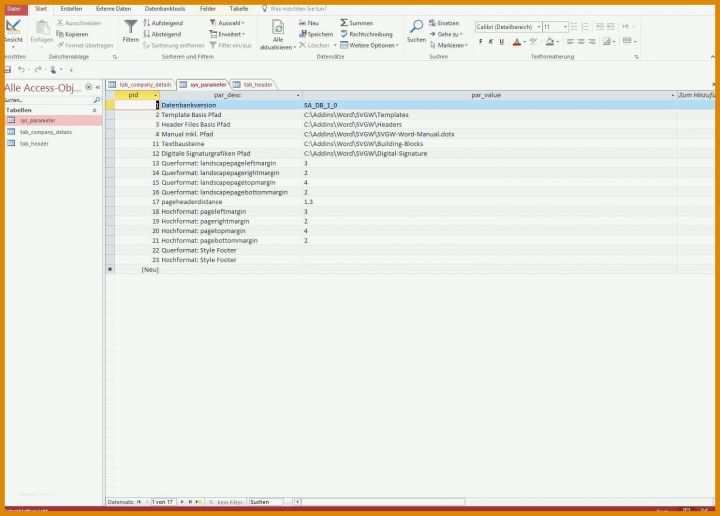
Task: Open the tab_company_details document tab
Action: (x=141, y=85)
